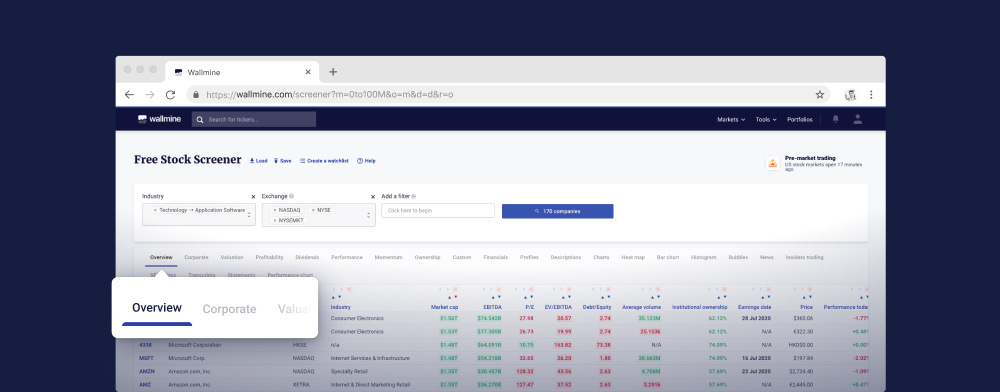Click the padlock site info icon
This screenshot has height=392, width=1000.
click(196, 94)
